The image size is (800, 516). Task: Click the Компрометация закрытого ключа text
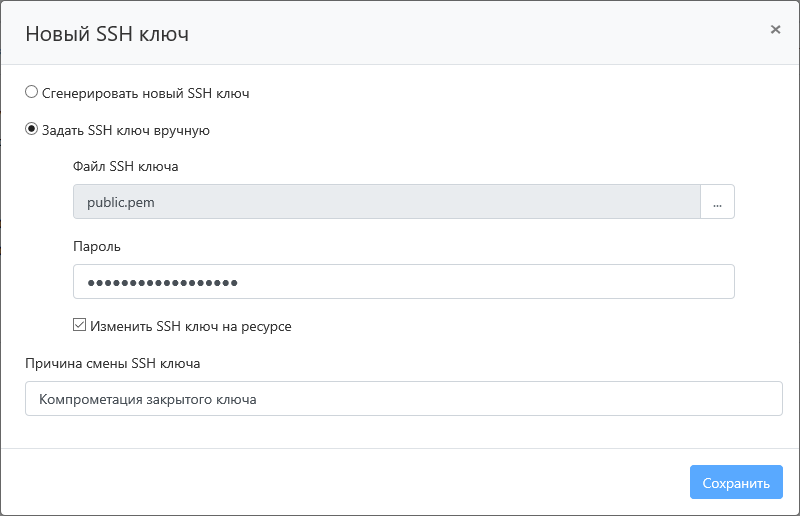(148, 399)
